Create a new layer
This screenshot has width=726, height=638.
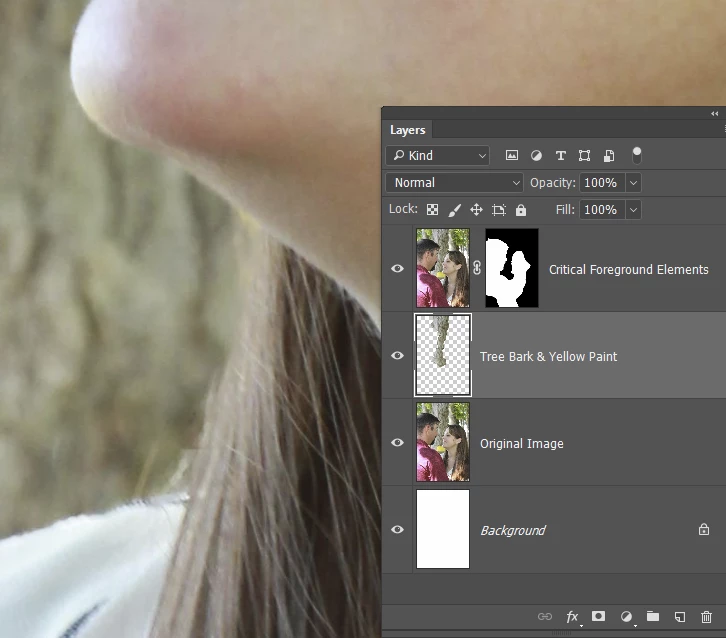(x=680, y=617)
